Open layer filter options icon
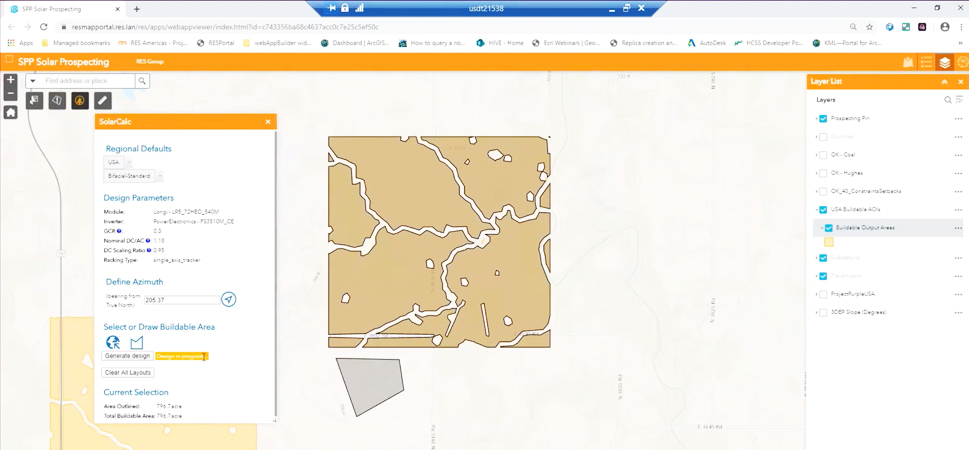 pos(959,100)
